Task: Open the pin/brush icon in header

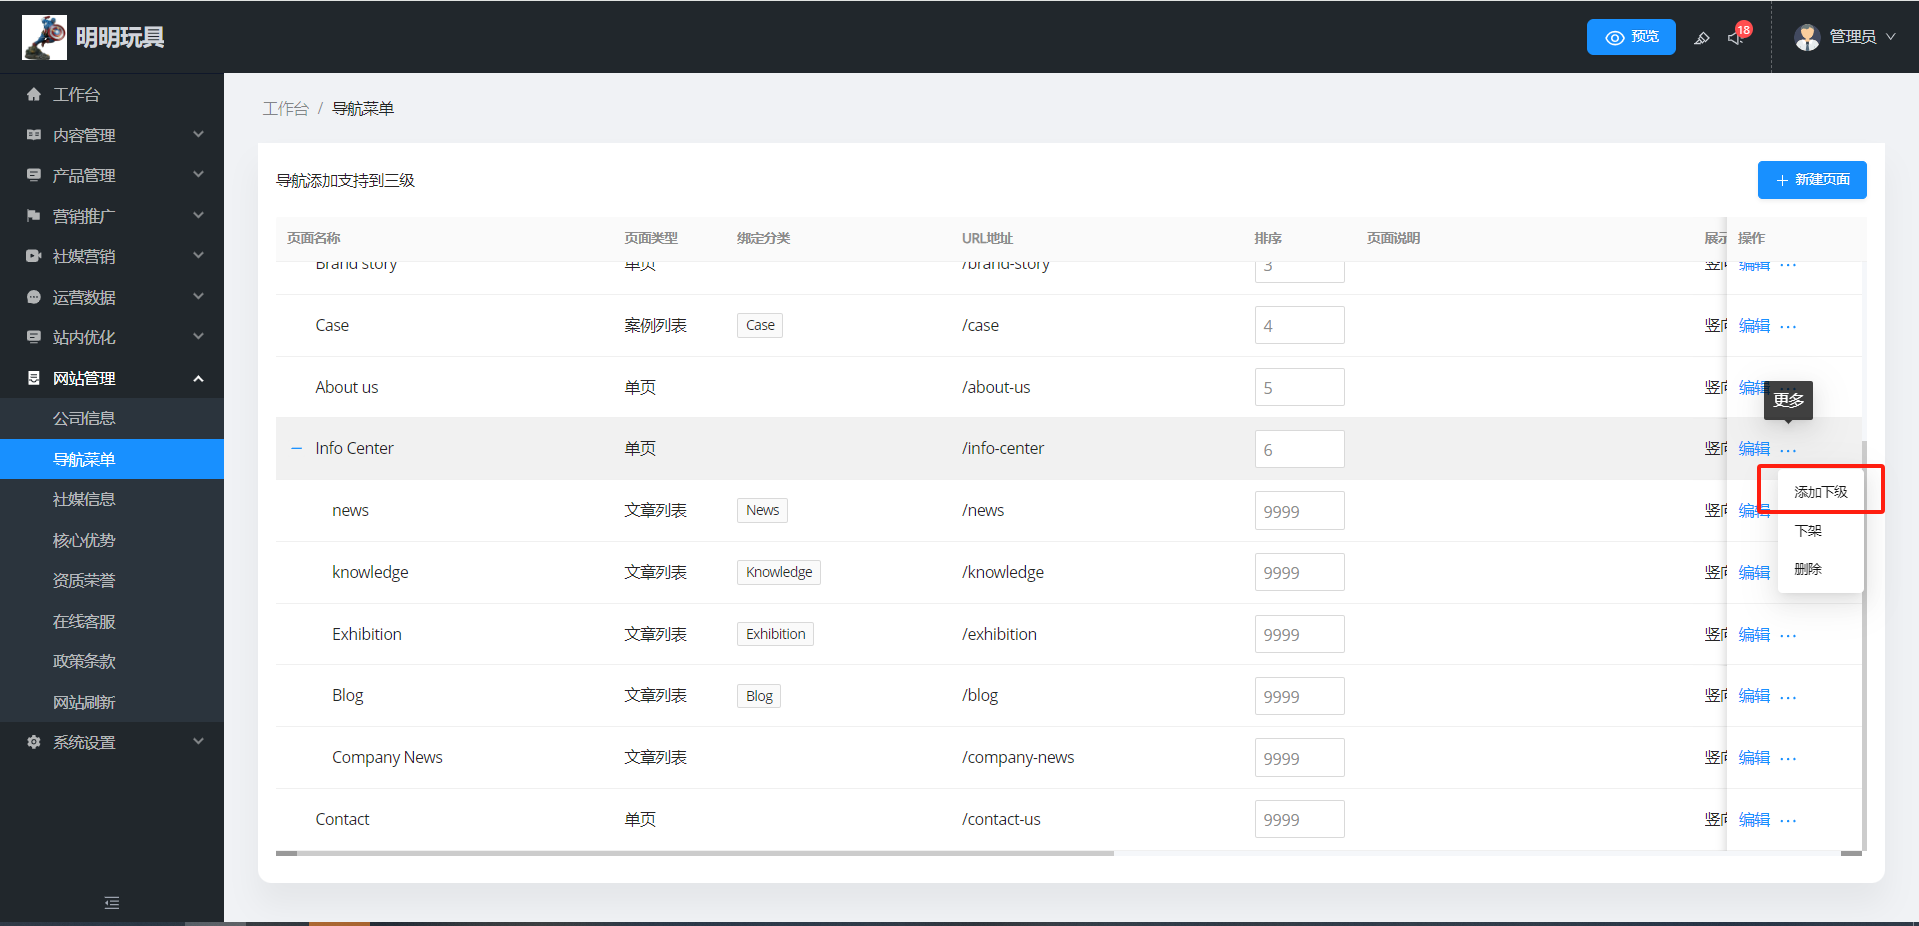Action: (x=1701, y=38)
